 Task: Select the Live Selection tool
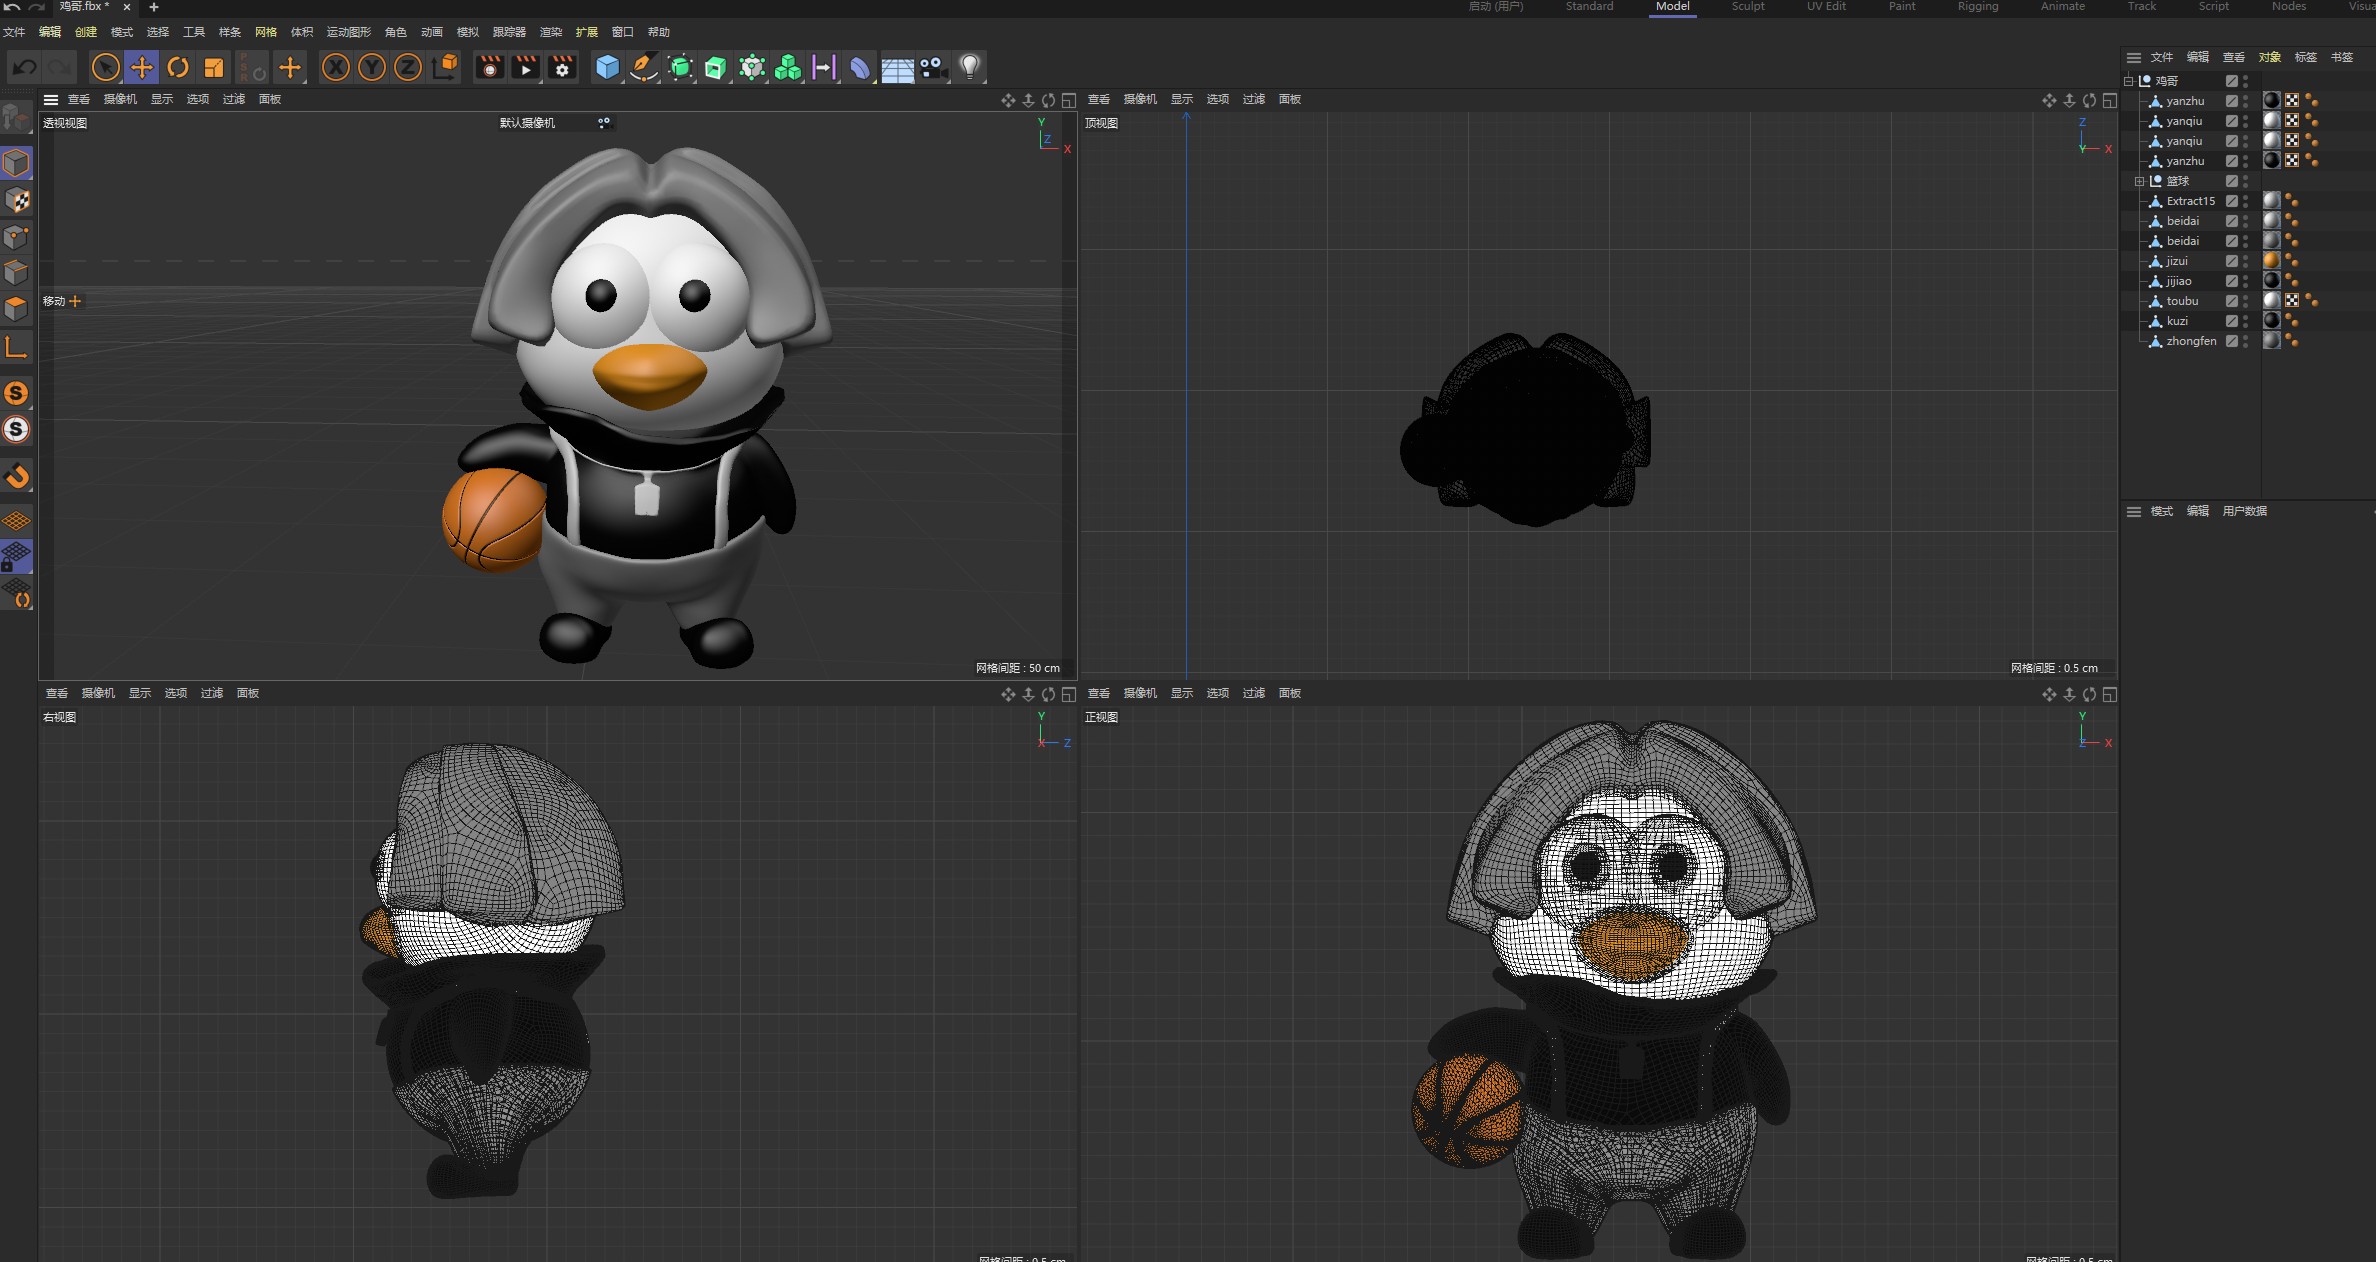click(x=106, y=67)
